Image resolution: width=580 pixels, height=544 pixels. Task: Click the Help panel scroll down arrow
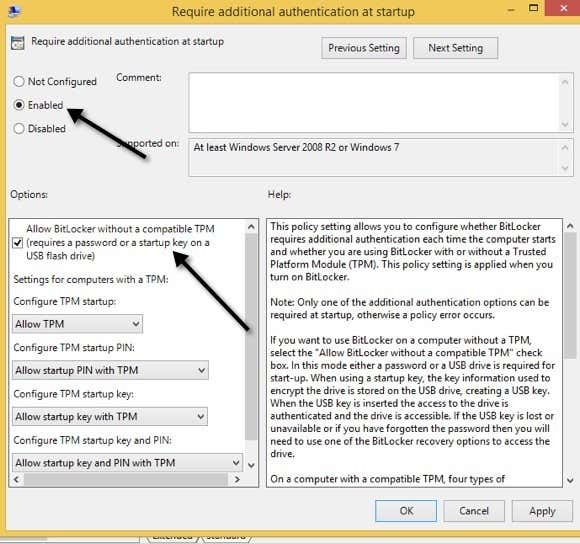click(570, 480)
